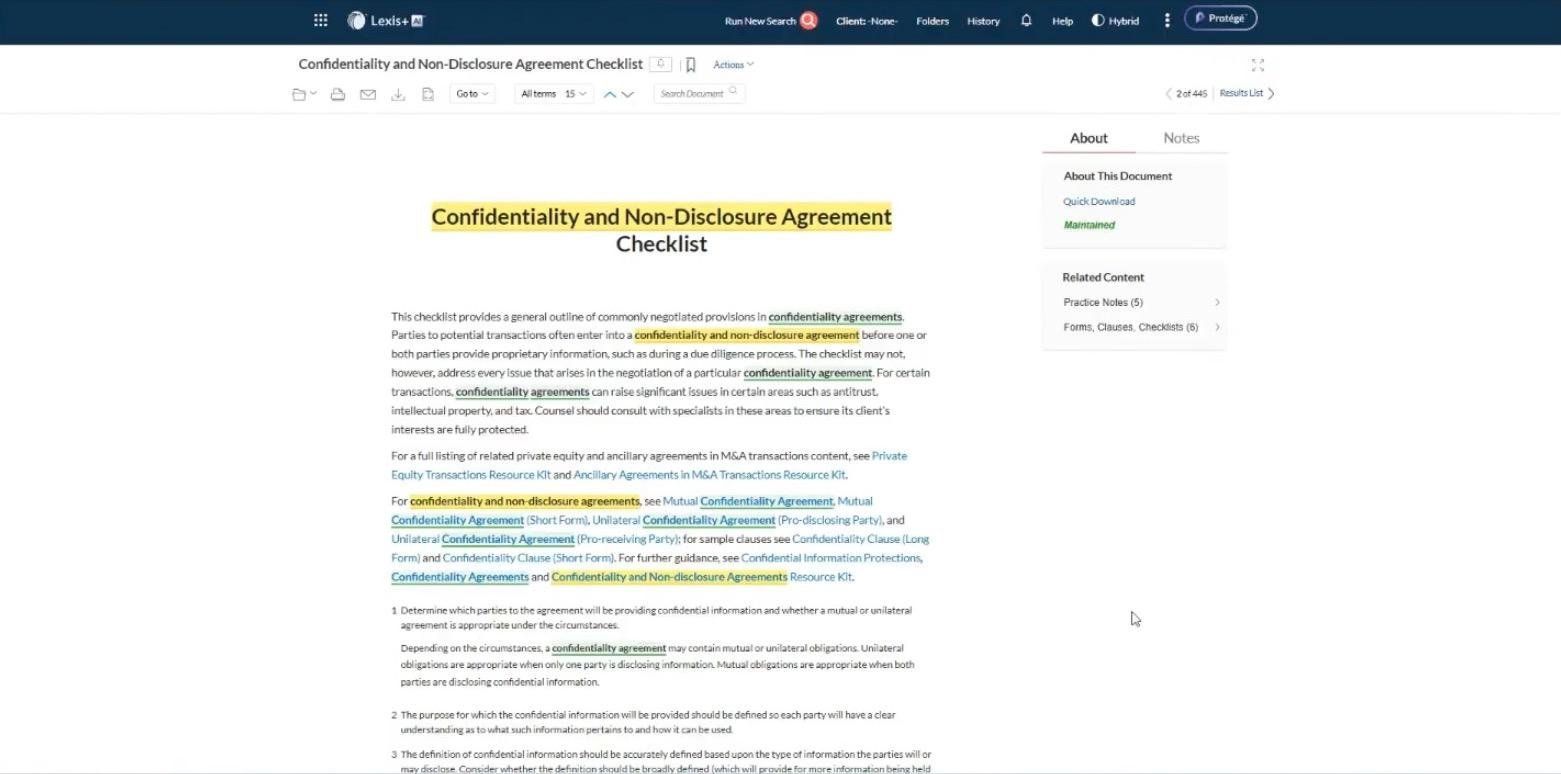1561x774 pixels.
Task: Open the All terms dropdown
Action: (x=554, y=94)
